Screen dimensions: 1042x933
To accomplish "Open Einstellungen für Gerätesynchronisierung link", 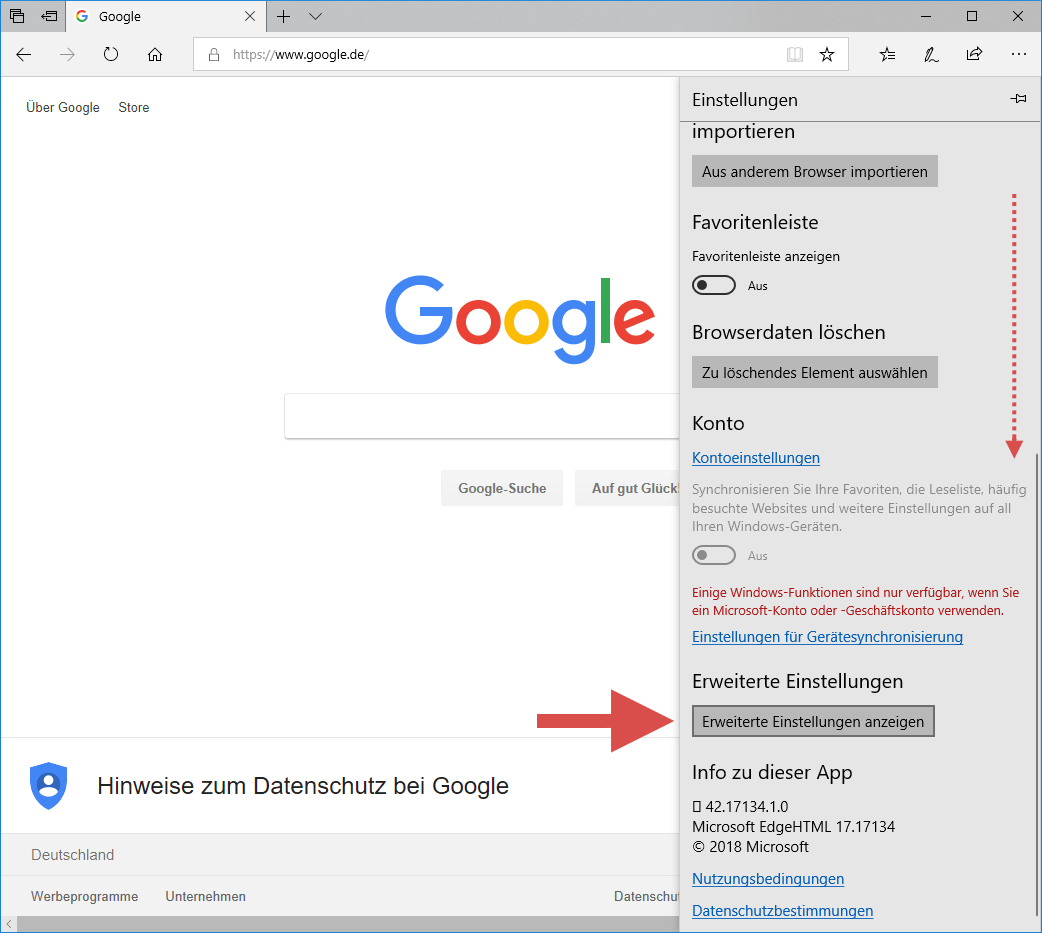I will 827,637.
